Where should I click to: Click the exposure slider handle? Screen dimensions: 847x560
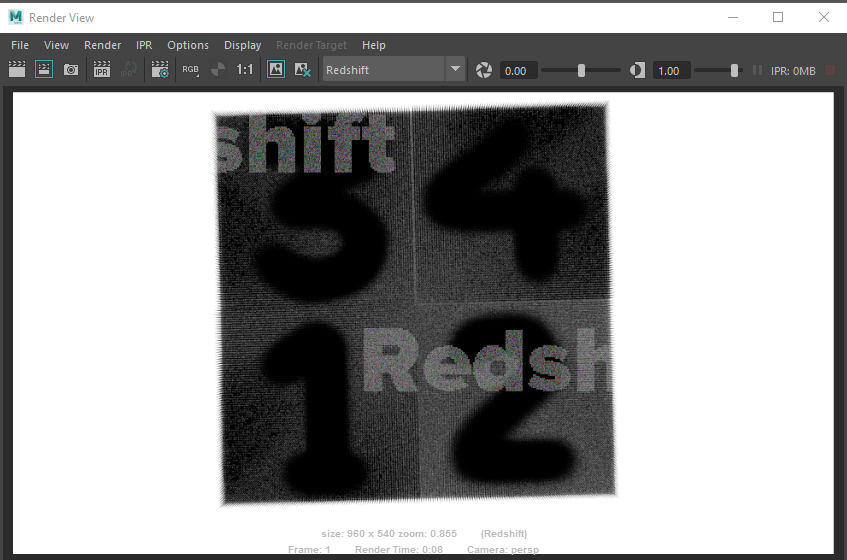[x=581, y=70]
